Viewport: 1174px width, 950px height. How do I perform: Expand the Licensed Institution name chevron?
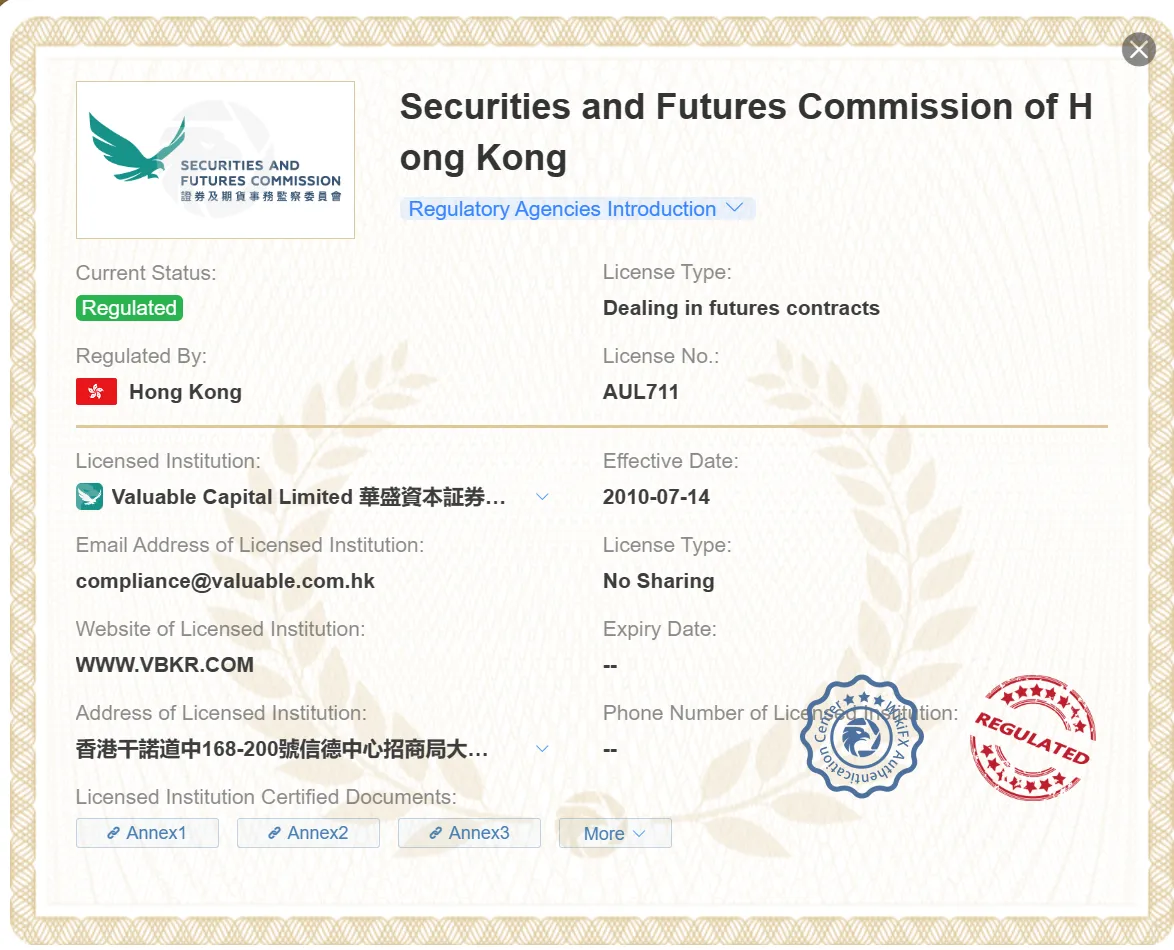click(543, 496)
